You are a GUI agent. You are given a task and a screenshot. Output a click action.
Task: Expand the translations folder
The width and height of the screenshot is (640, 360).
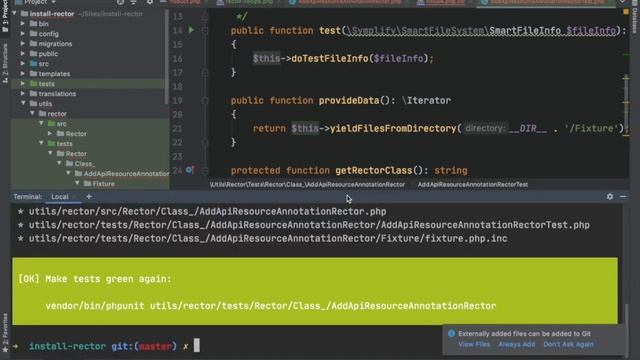coord(23,93)
